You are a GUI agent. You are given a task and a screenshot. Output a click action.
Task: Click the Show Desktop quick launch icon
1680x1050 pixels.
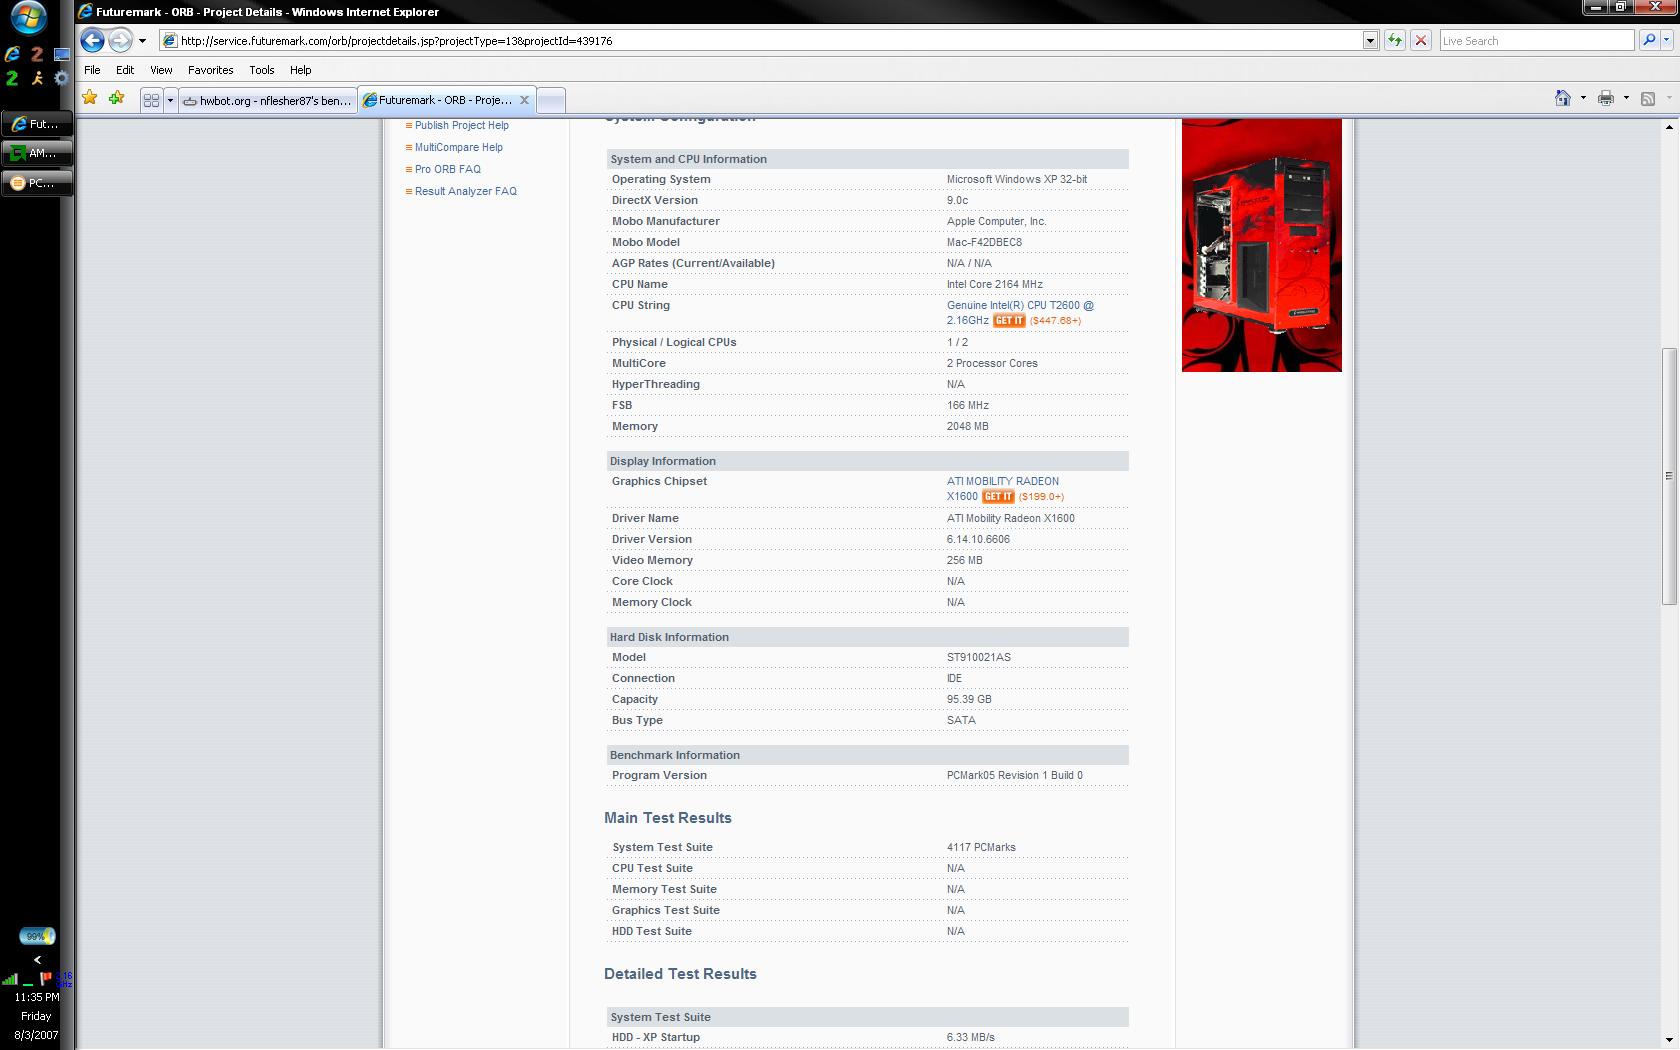coord(62,55)
